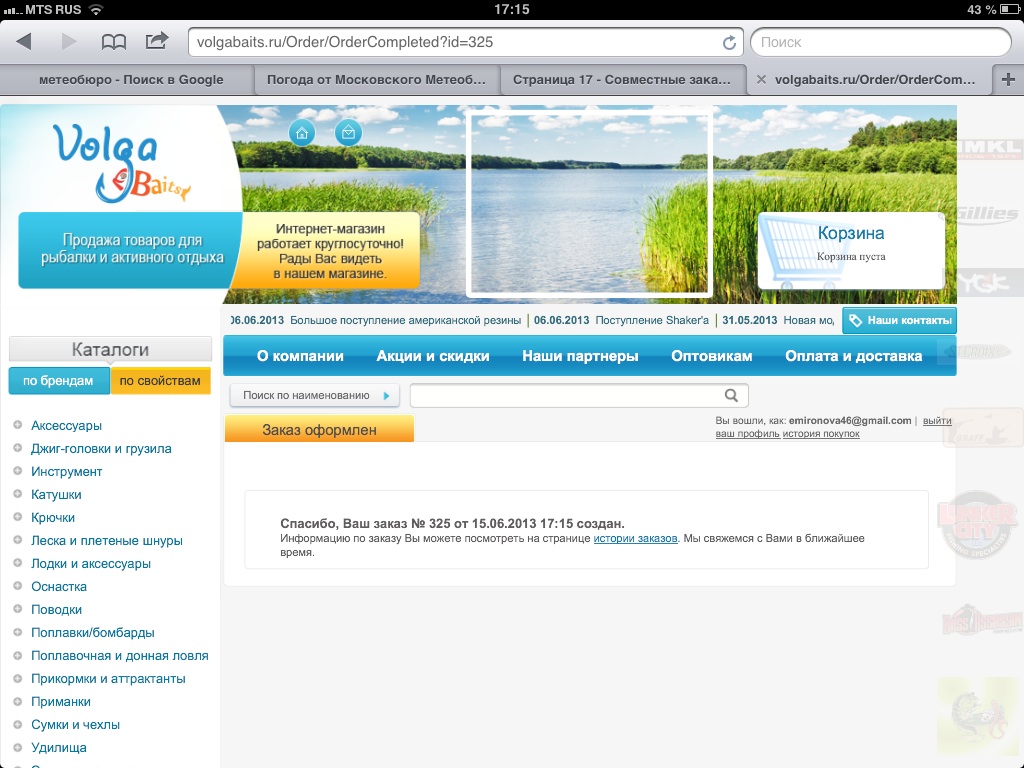This screenshot has height=768, width=1024.
Task: Go to homepage via house icon
Action: 302,133
